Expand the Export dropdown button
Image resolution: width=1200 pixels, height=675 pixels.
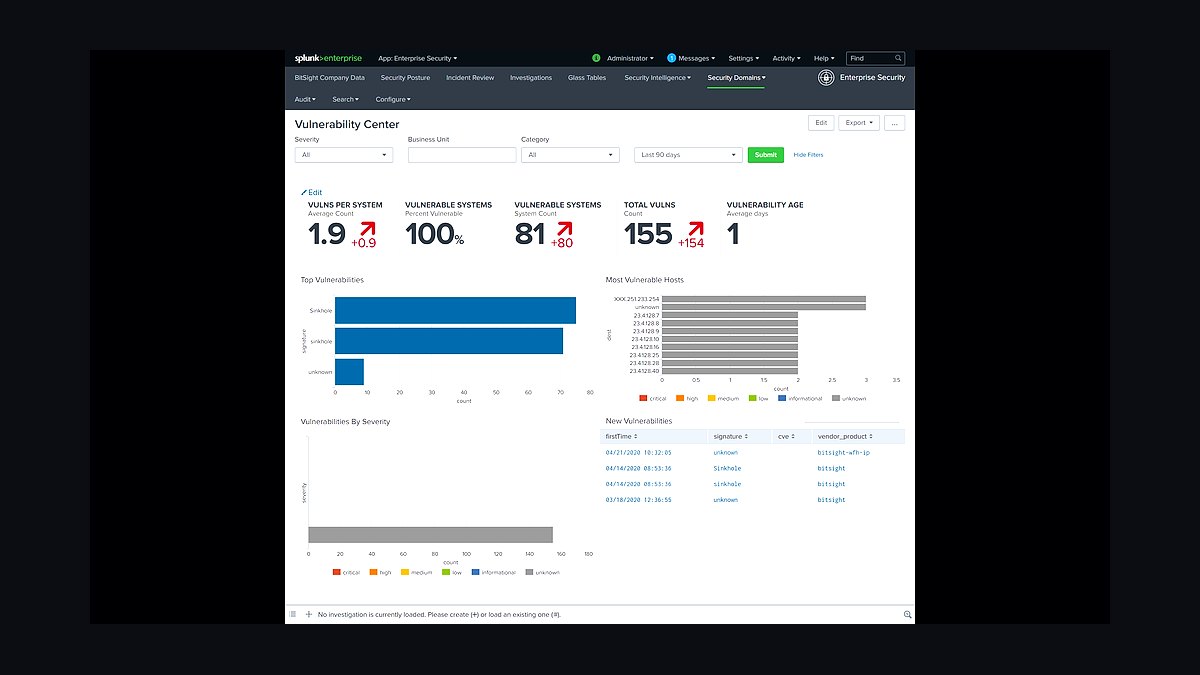[858, 123]
